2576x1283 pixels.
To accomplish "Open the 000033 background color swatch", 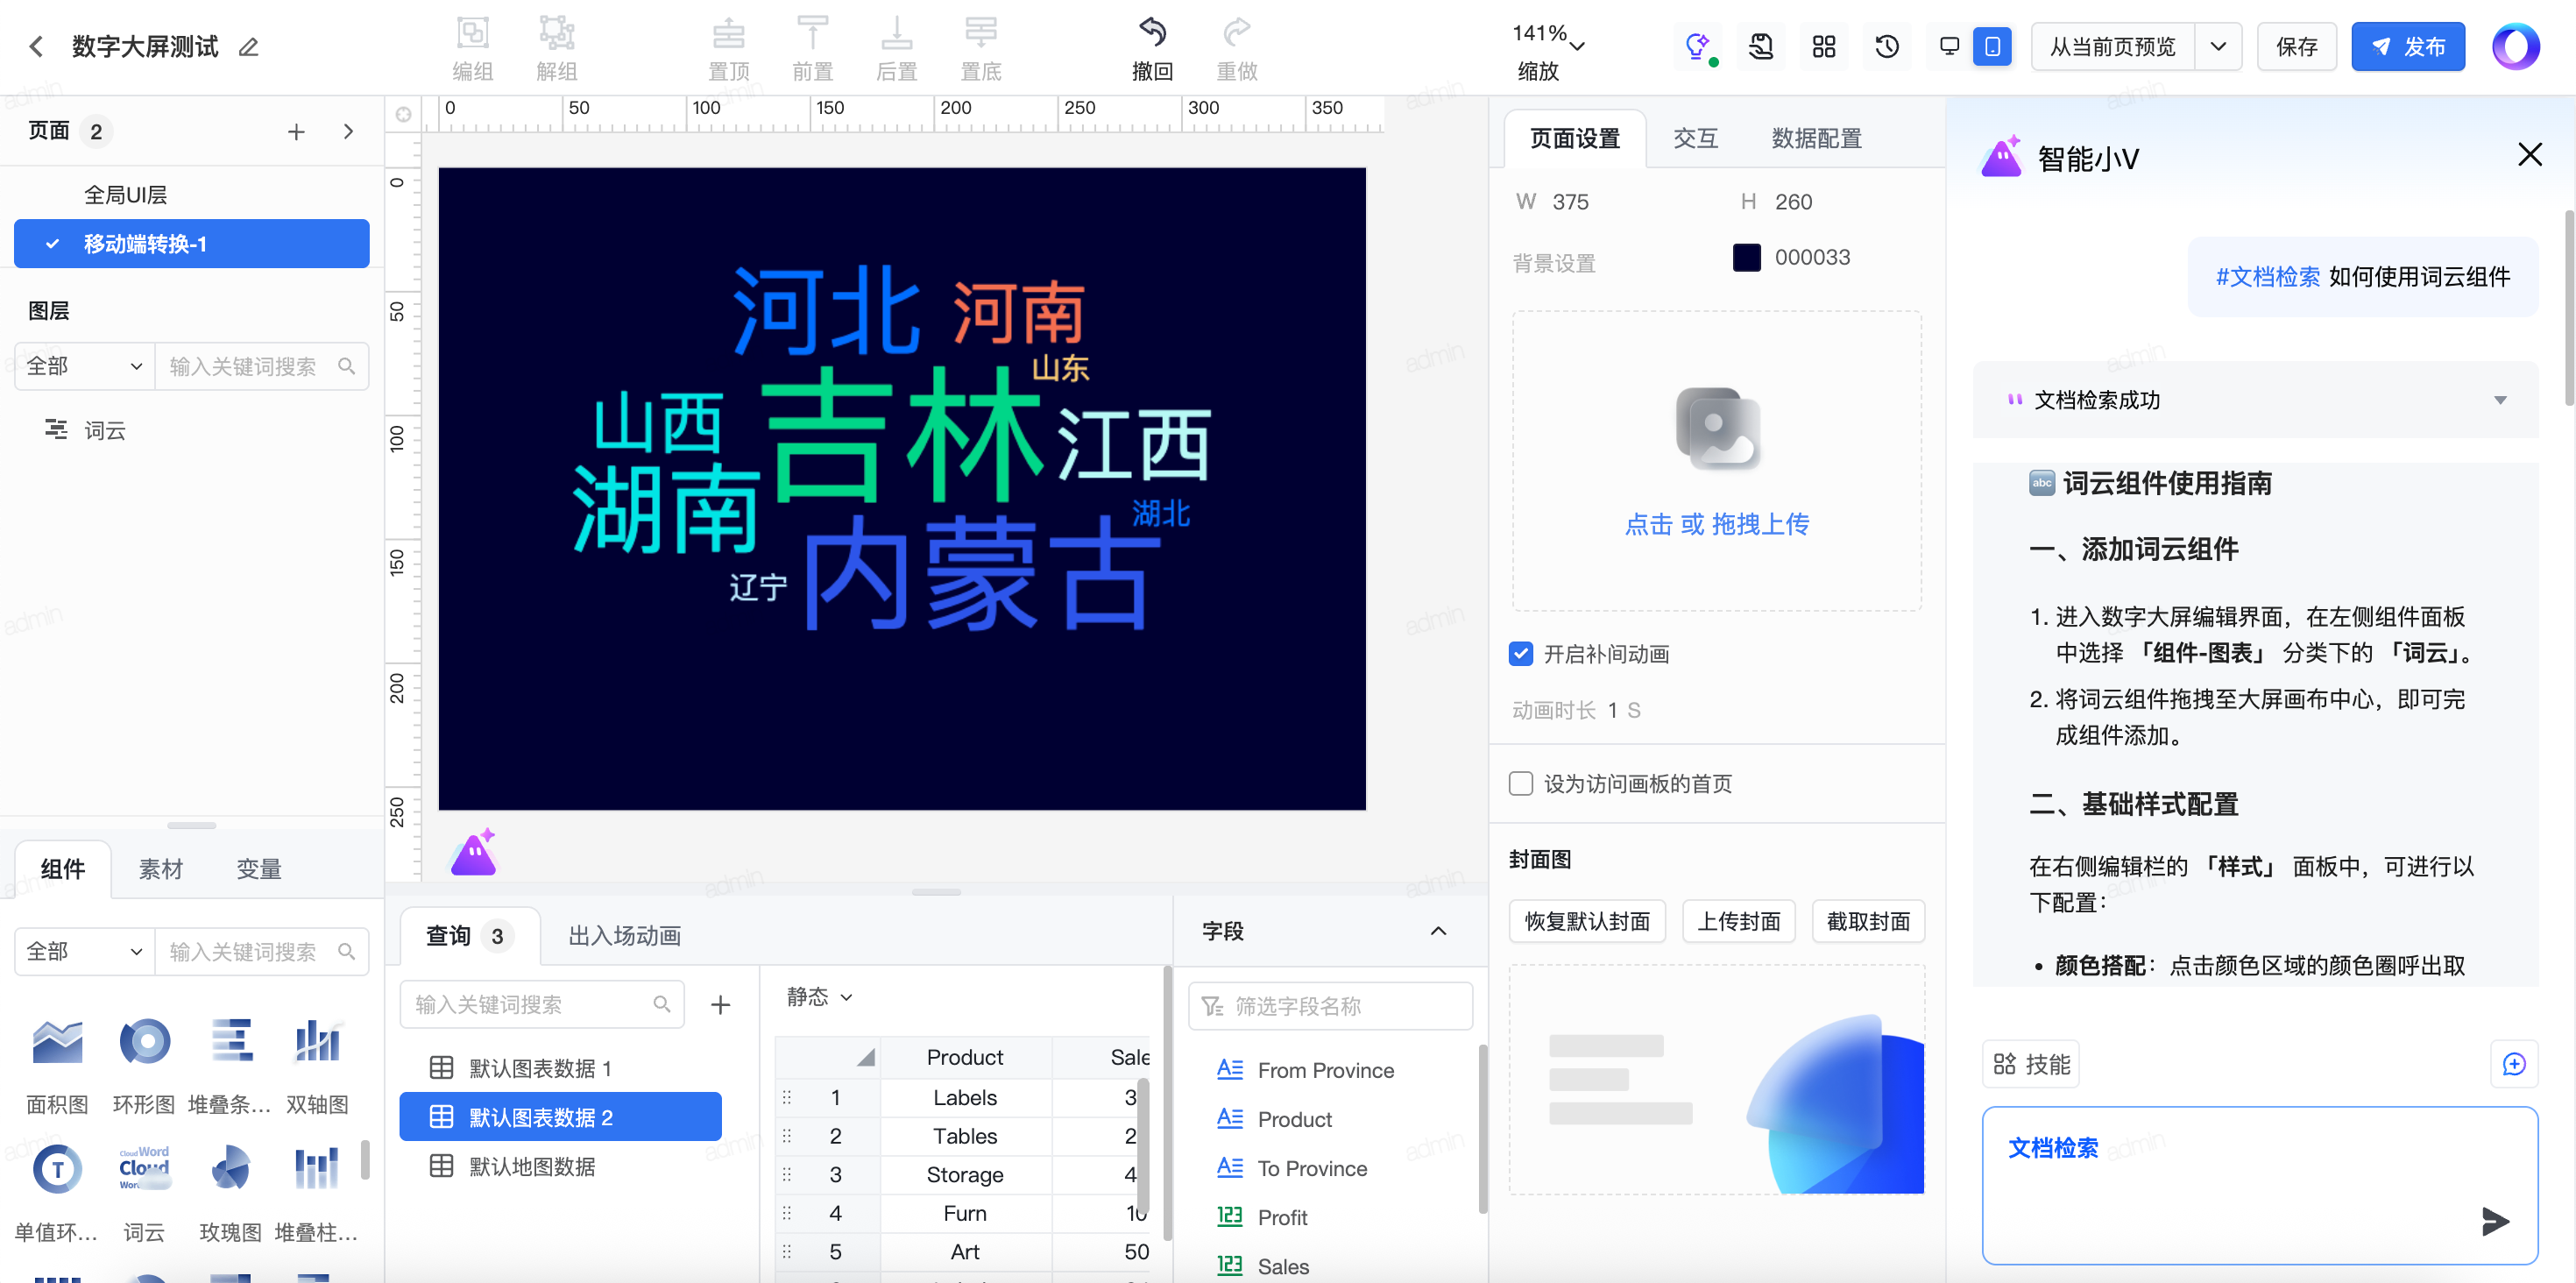I will [x=1746, y=258].
